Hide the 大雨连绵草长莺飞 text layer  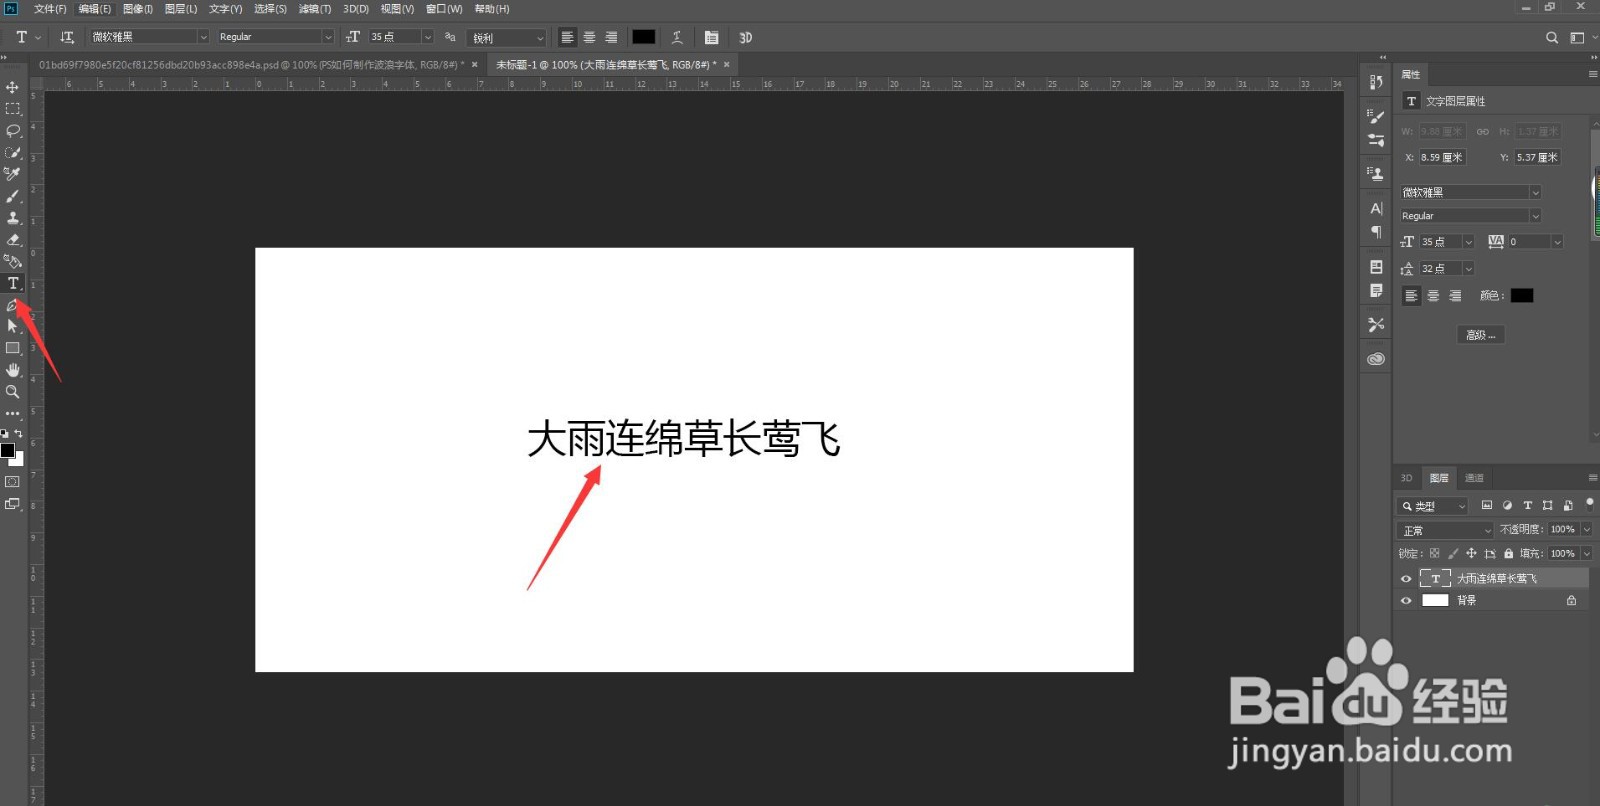1406,579
